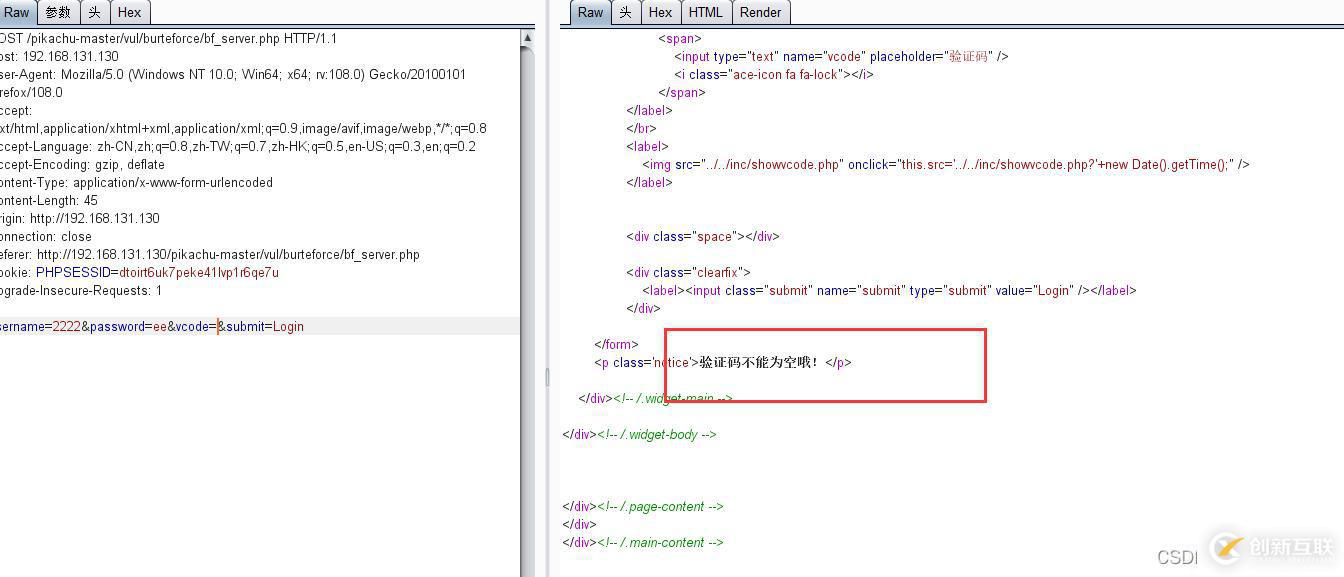The height and width of the screenshot is (577, 1344).
Task: Click the Accept-Encoding gzip, deflate line
Action: (x=82, y=165)
